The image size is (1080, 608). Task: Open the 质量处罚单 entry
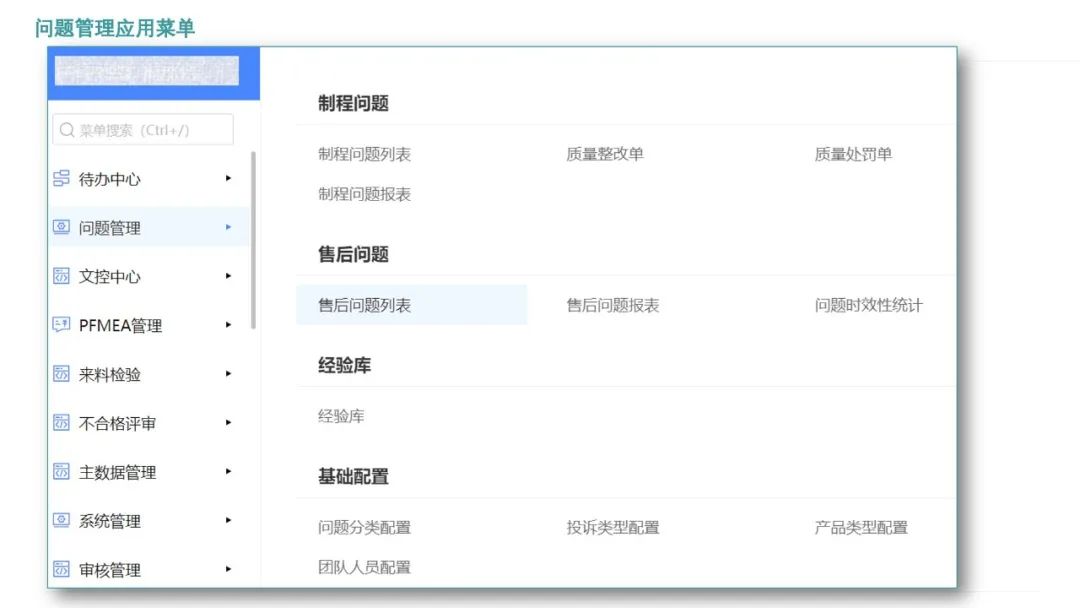point(853,154)
